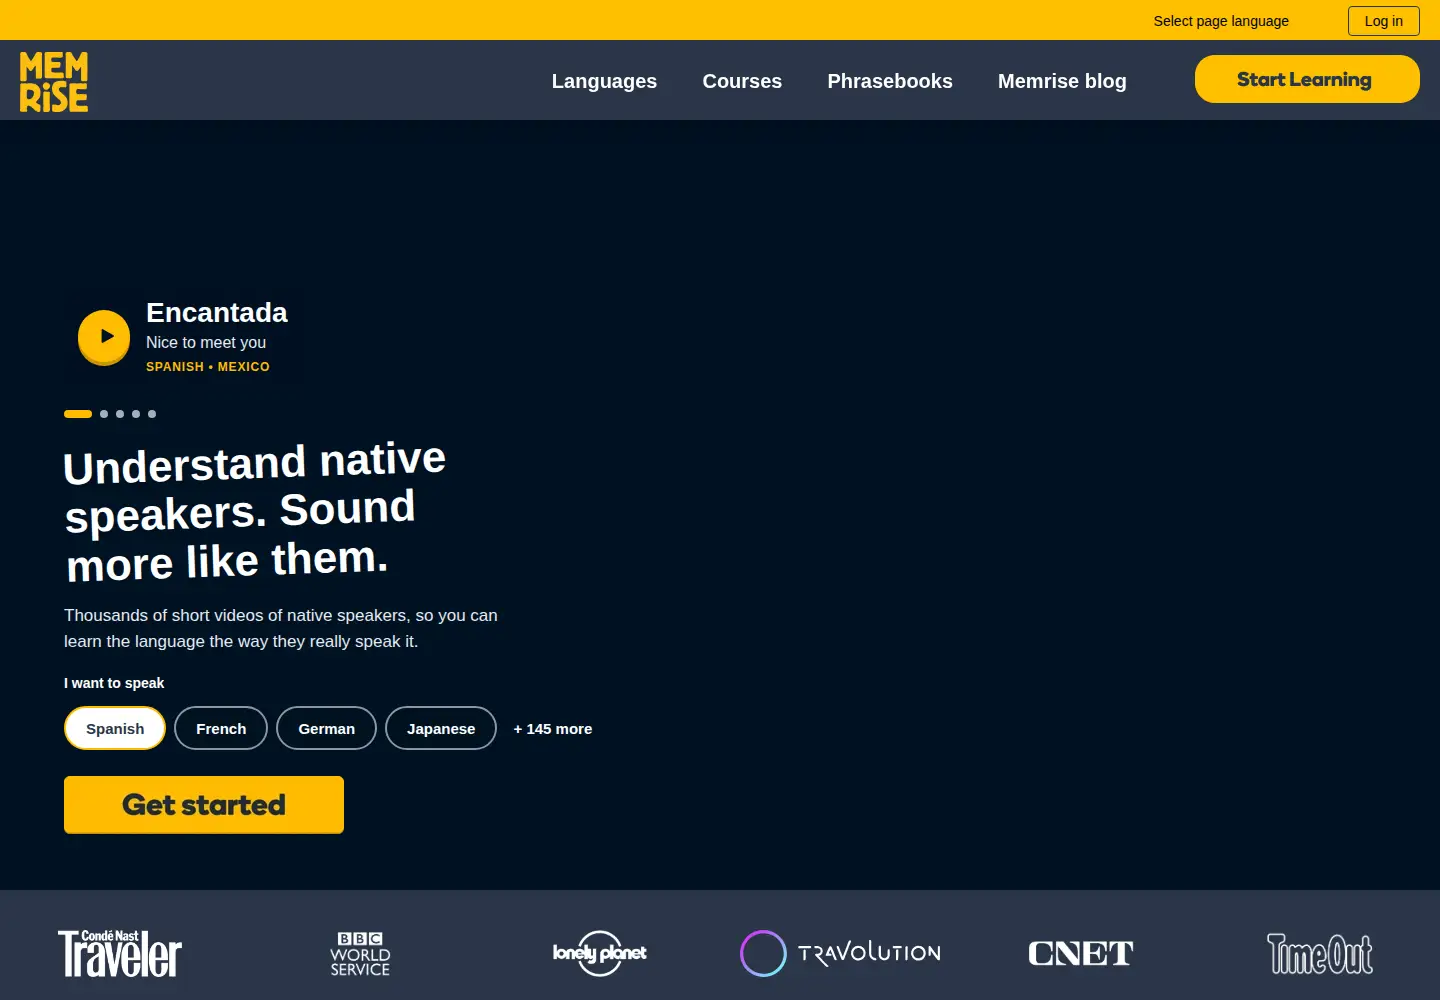Screen dimensions: 1440x1000
Task: Click the 'Nice to meet you' translation
Action: tap(206, 342)
